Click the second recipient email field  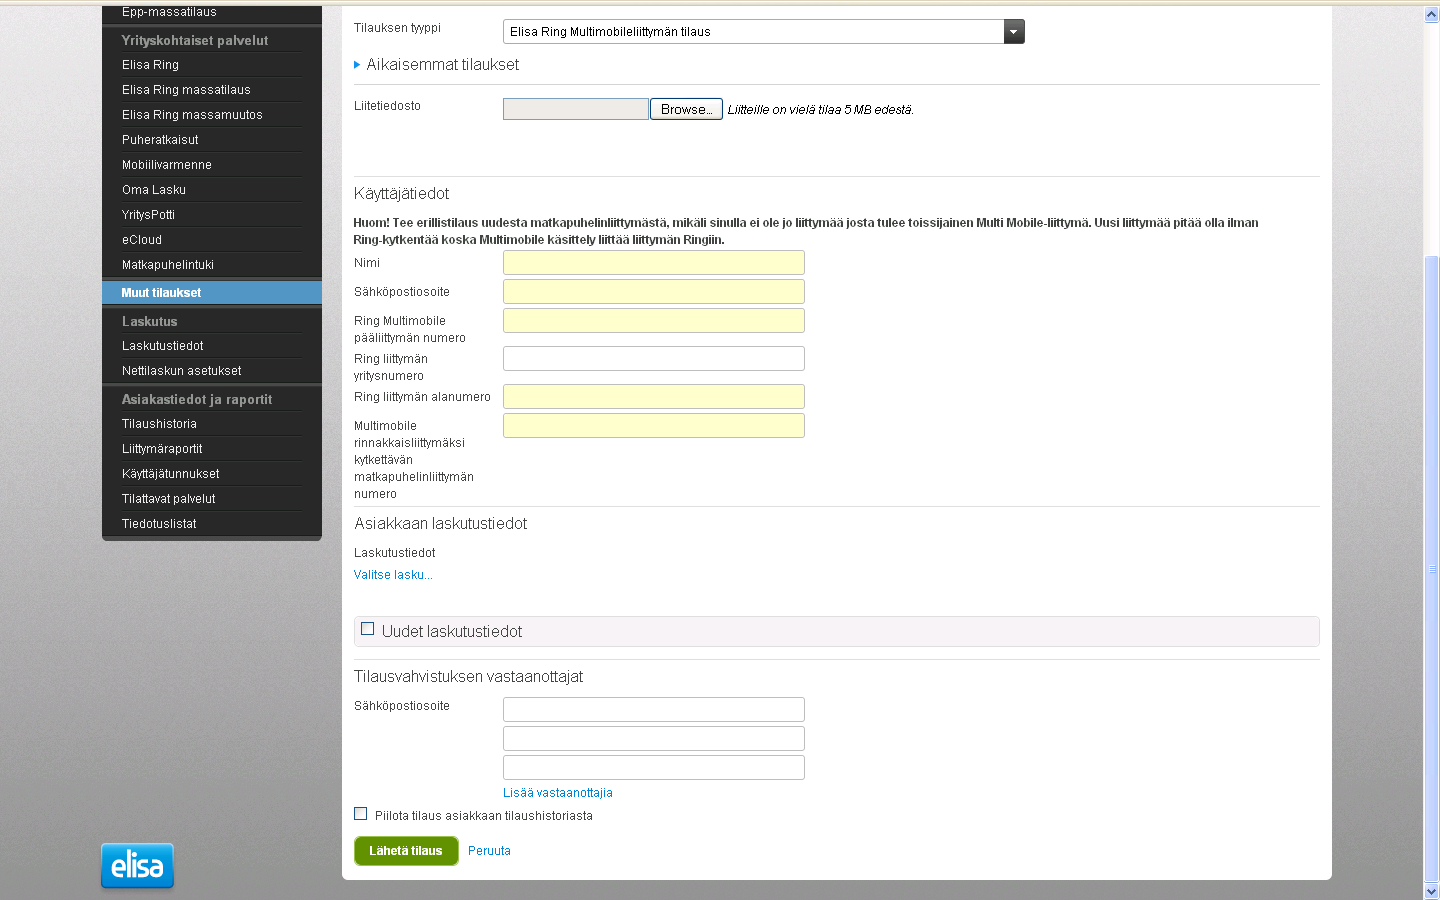654,738
